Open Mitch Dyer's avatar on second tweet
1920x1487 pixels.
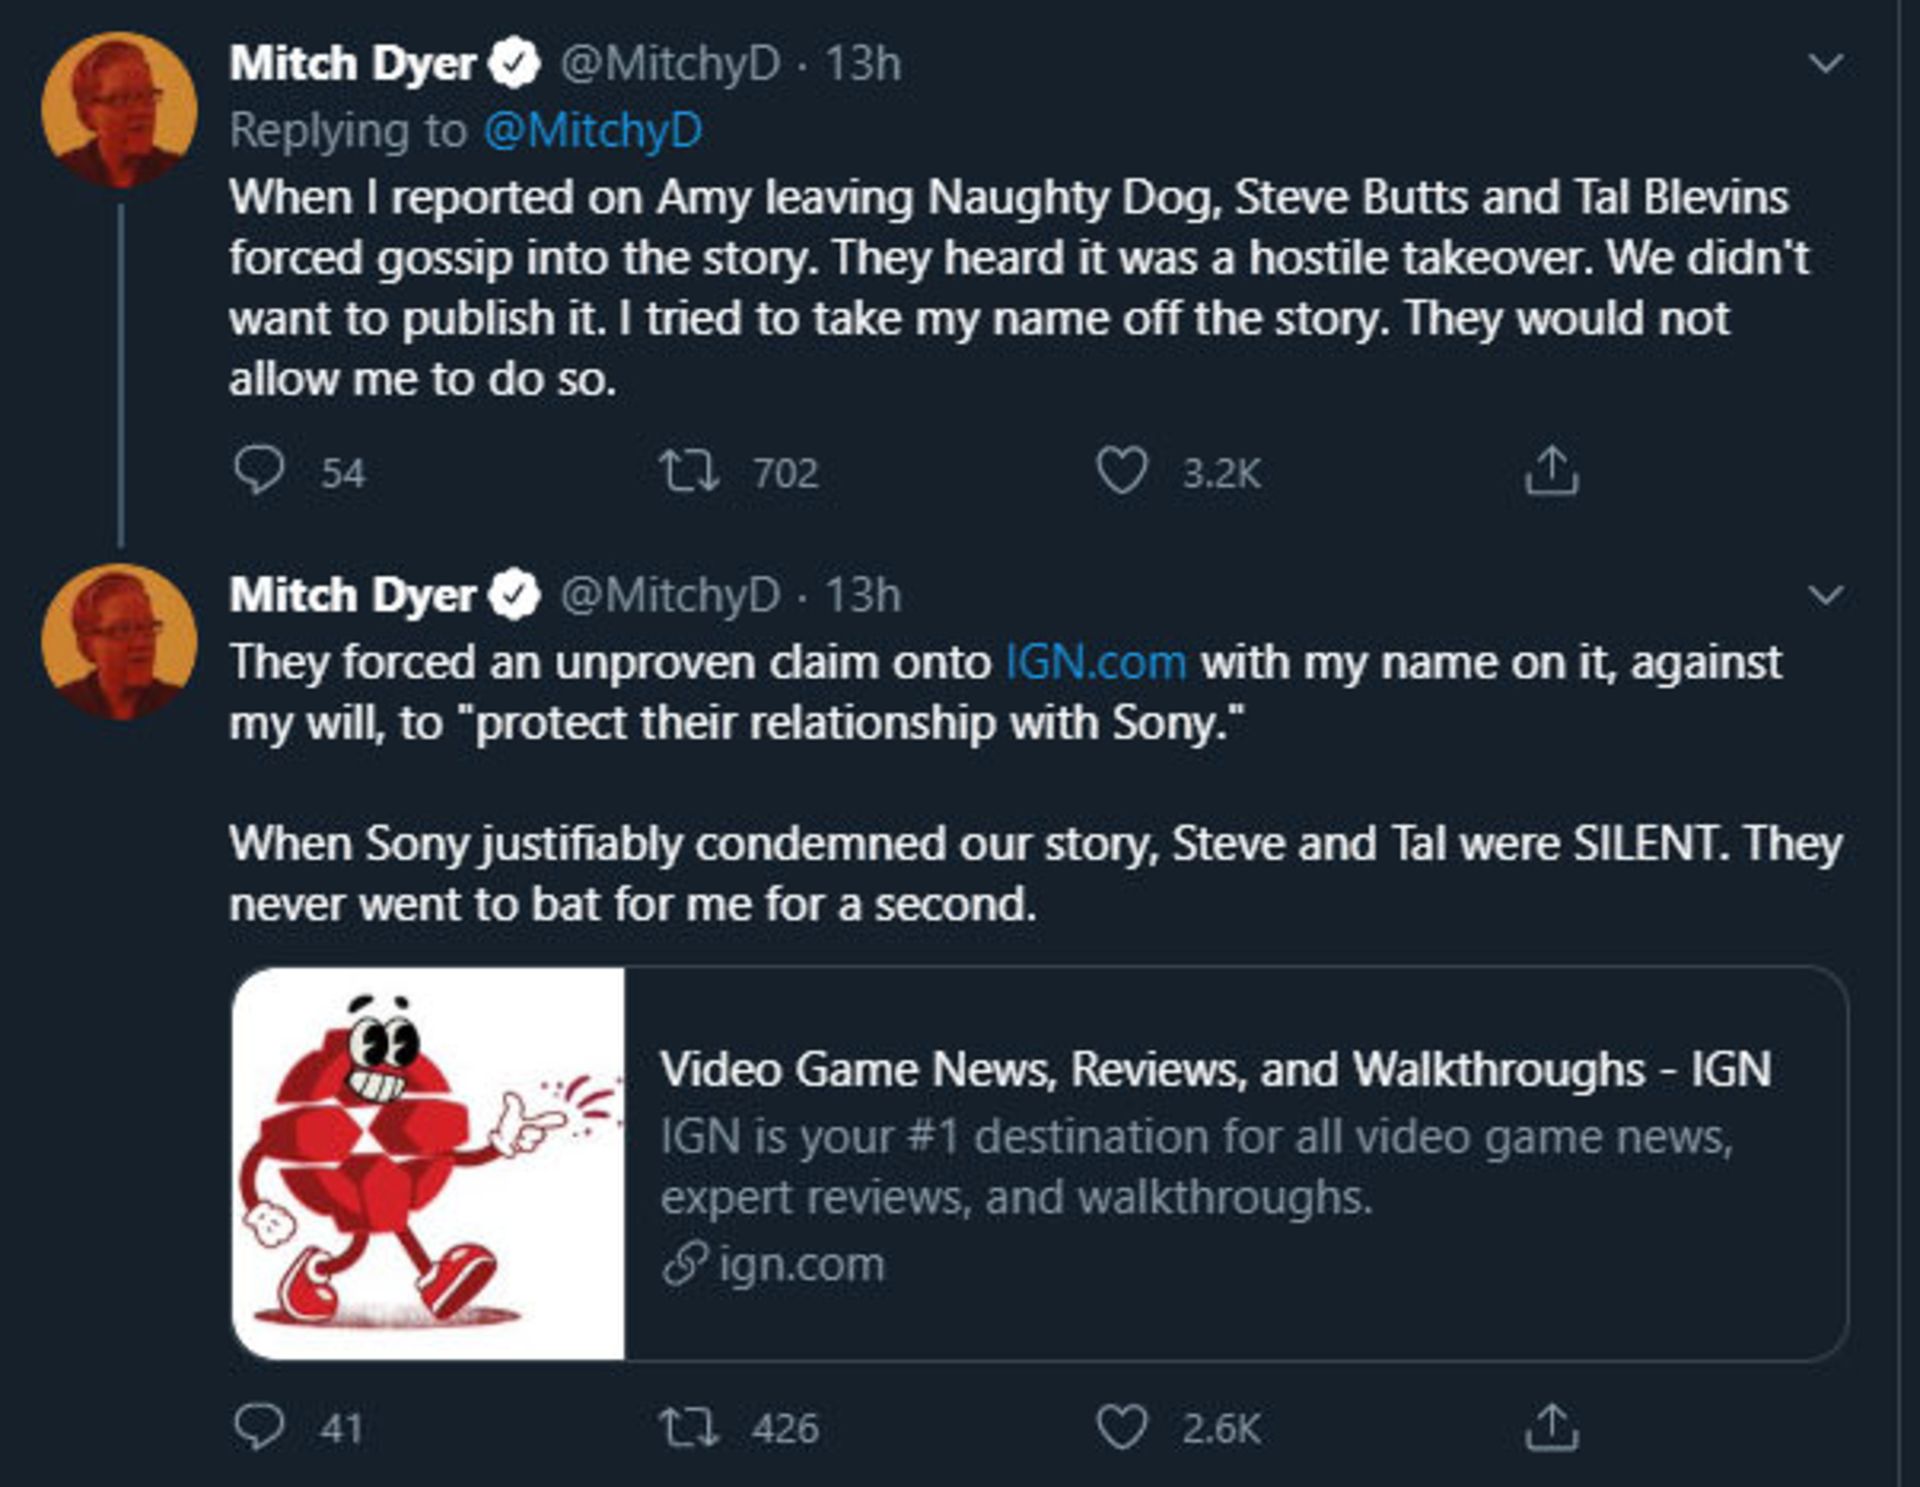[x=119, y=642]
